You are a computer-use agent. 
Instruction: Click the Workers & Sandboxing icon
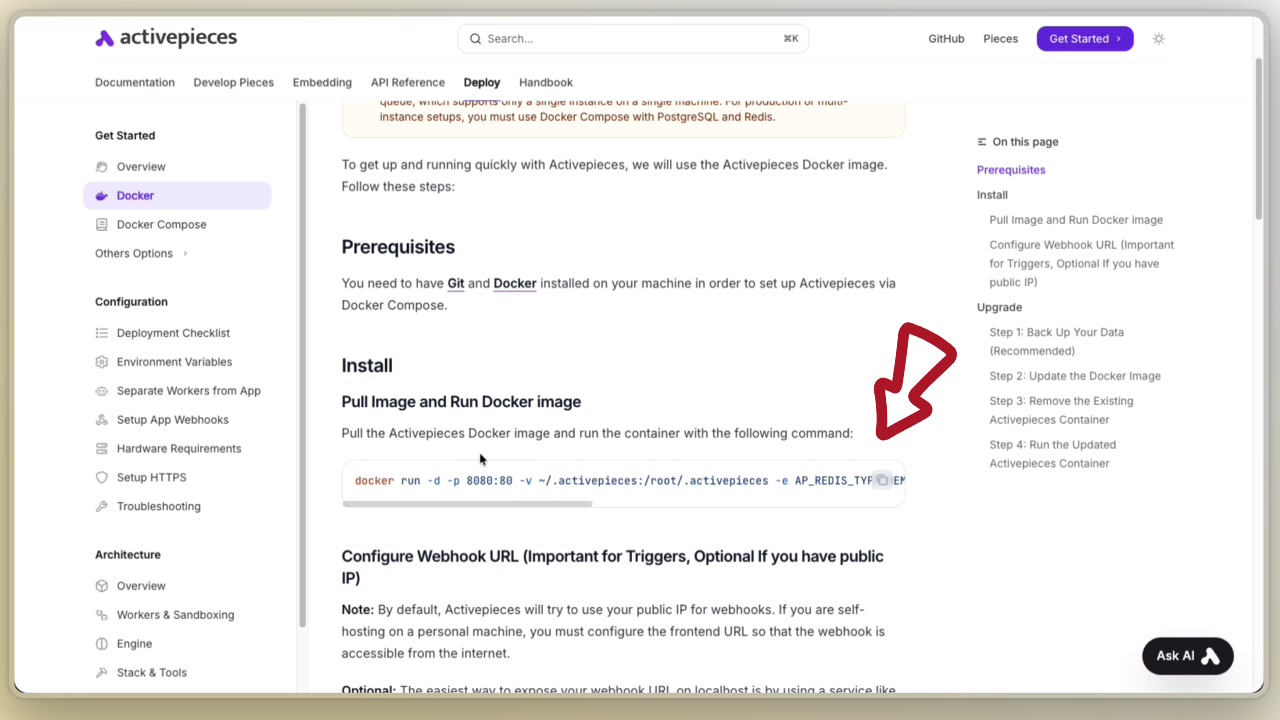[101, 614]
